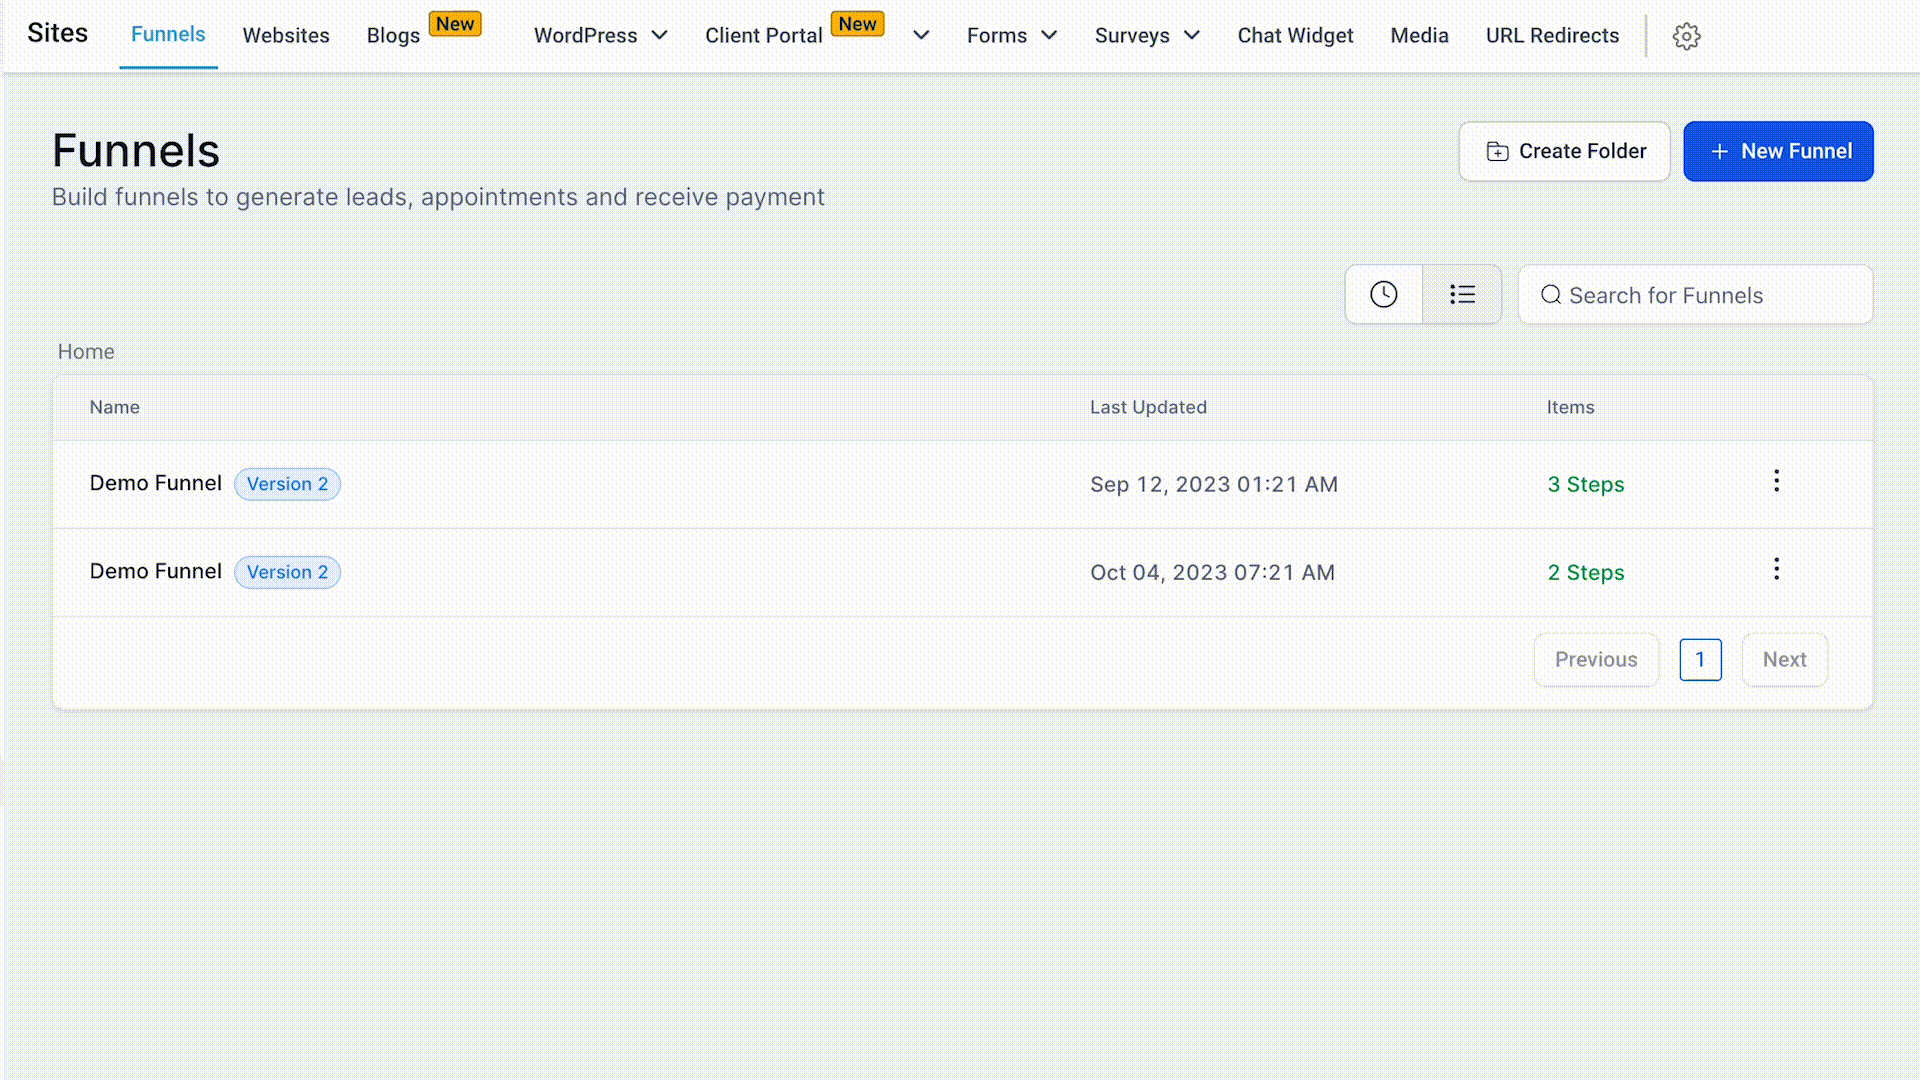Viewport: 1920px width, 1080px height.
Task: Open the Blogs tab
Action: click(x=393, y=36)
